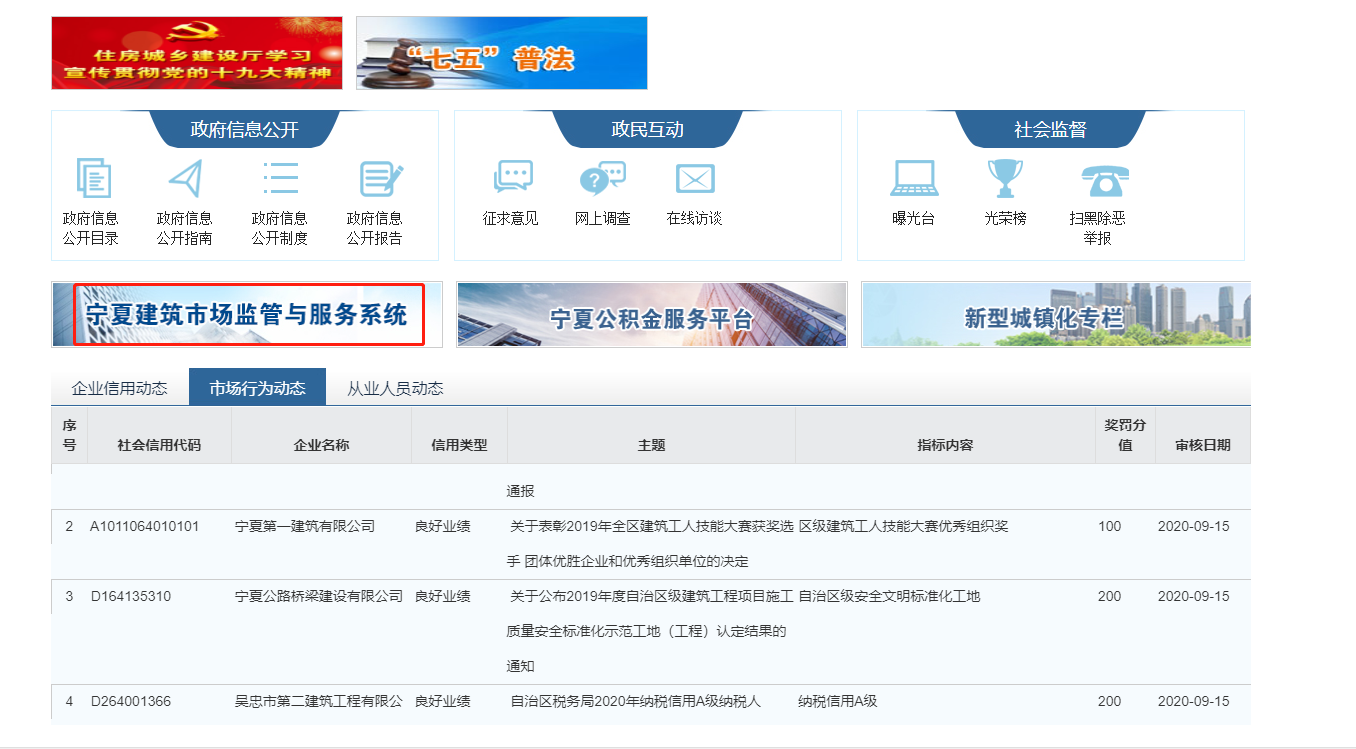Open the 宁夏建筑市场监管与服务系统 banner
Image resolution: width=1356 pixels, height=749 pixels.
point(247,315)
